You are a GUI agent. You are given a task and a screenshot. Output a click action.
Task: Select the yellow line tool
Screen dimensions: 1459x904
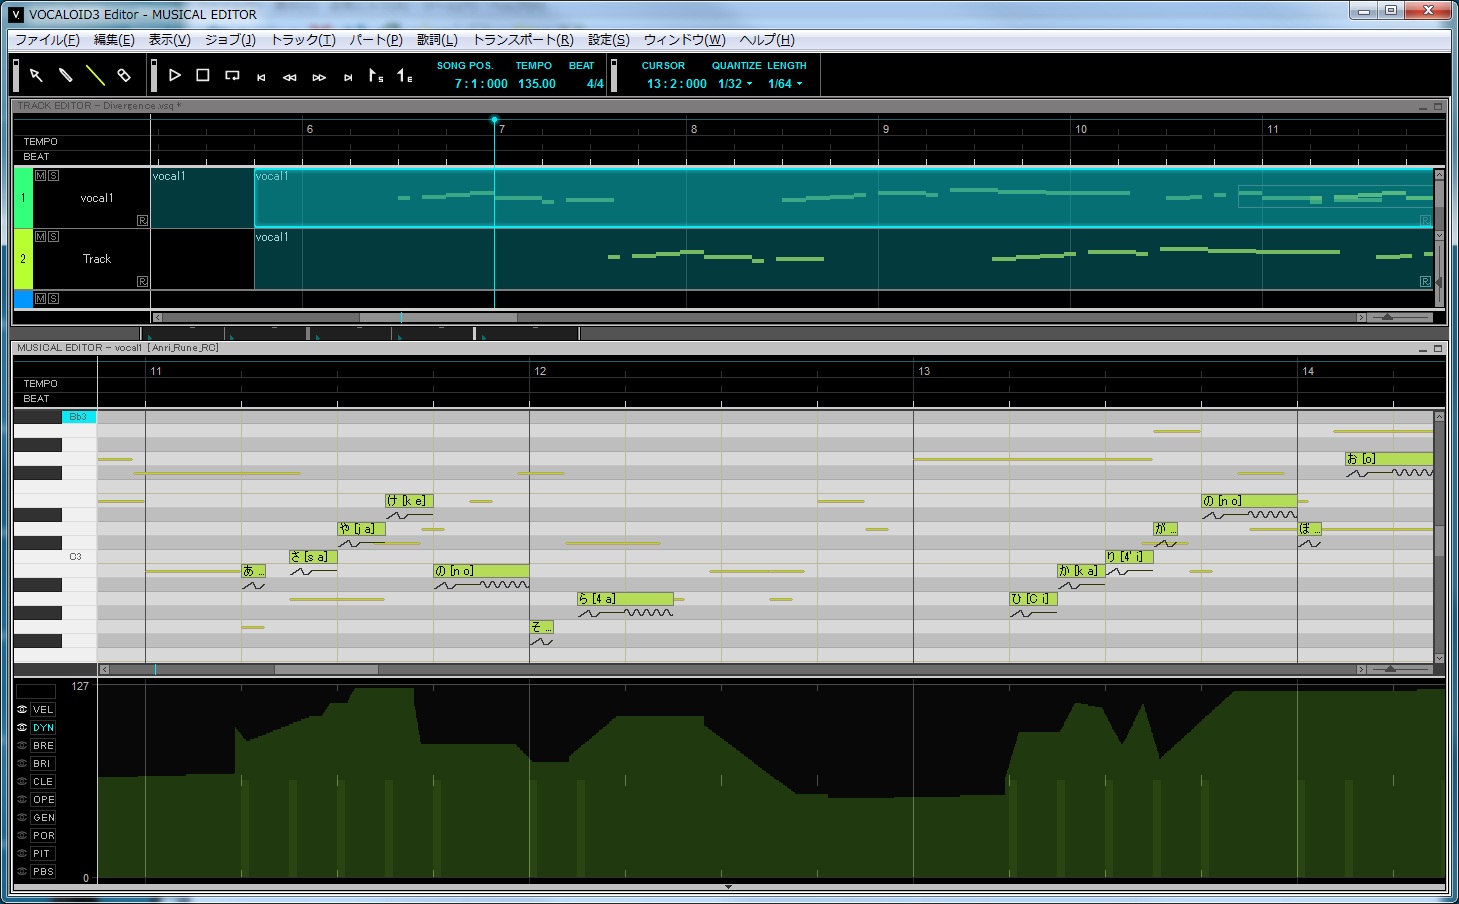(x=95, y=75)
